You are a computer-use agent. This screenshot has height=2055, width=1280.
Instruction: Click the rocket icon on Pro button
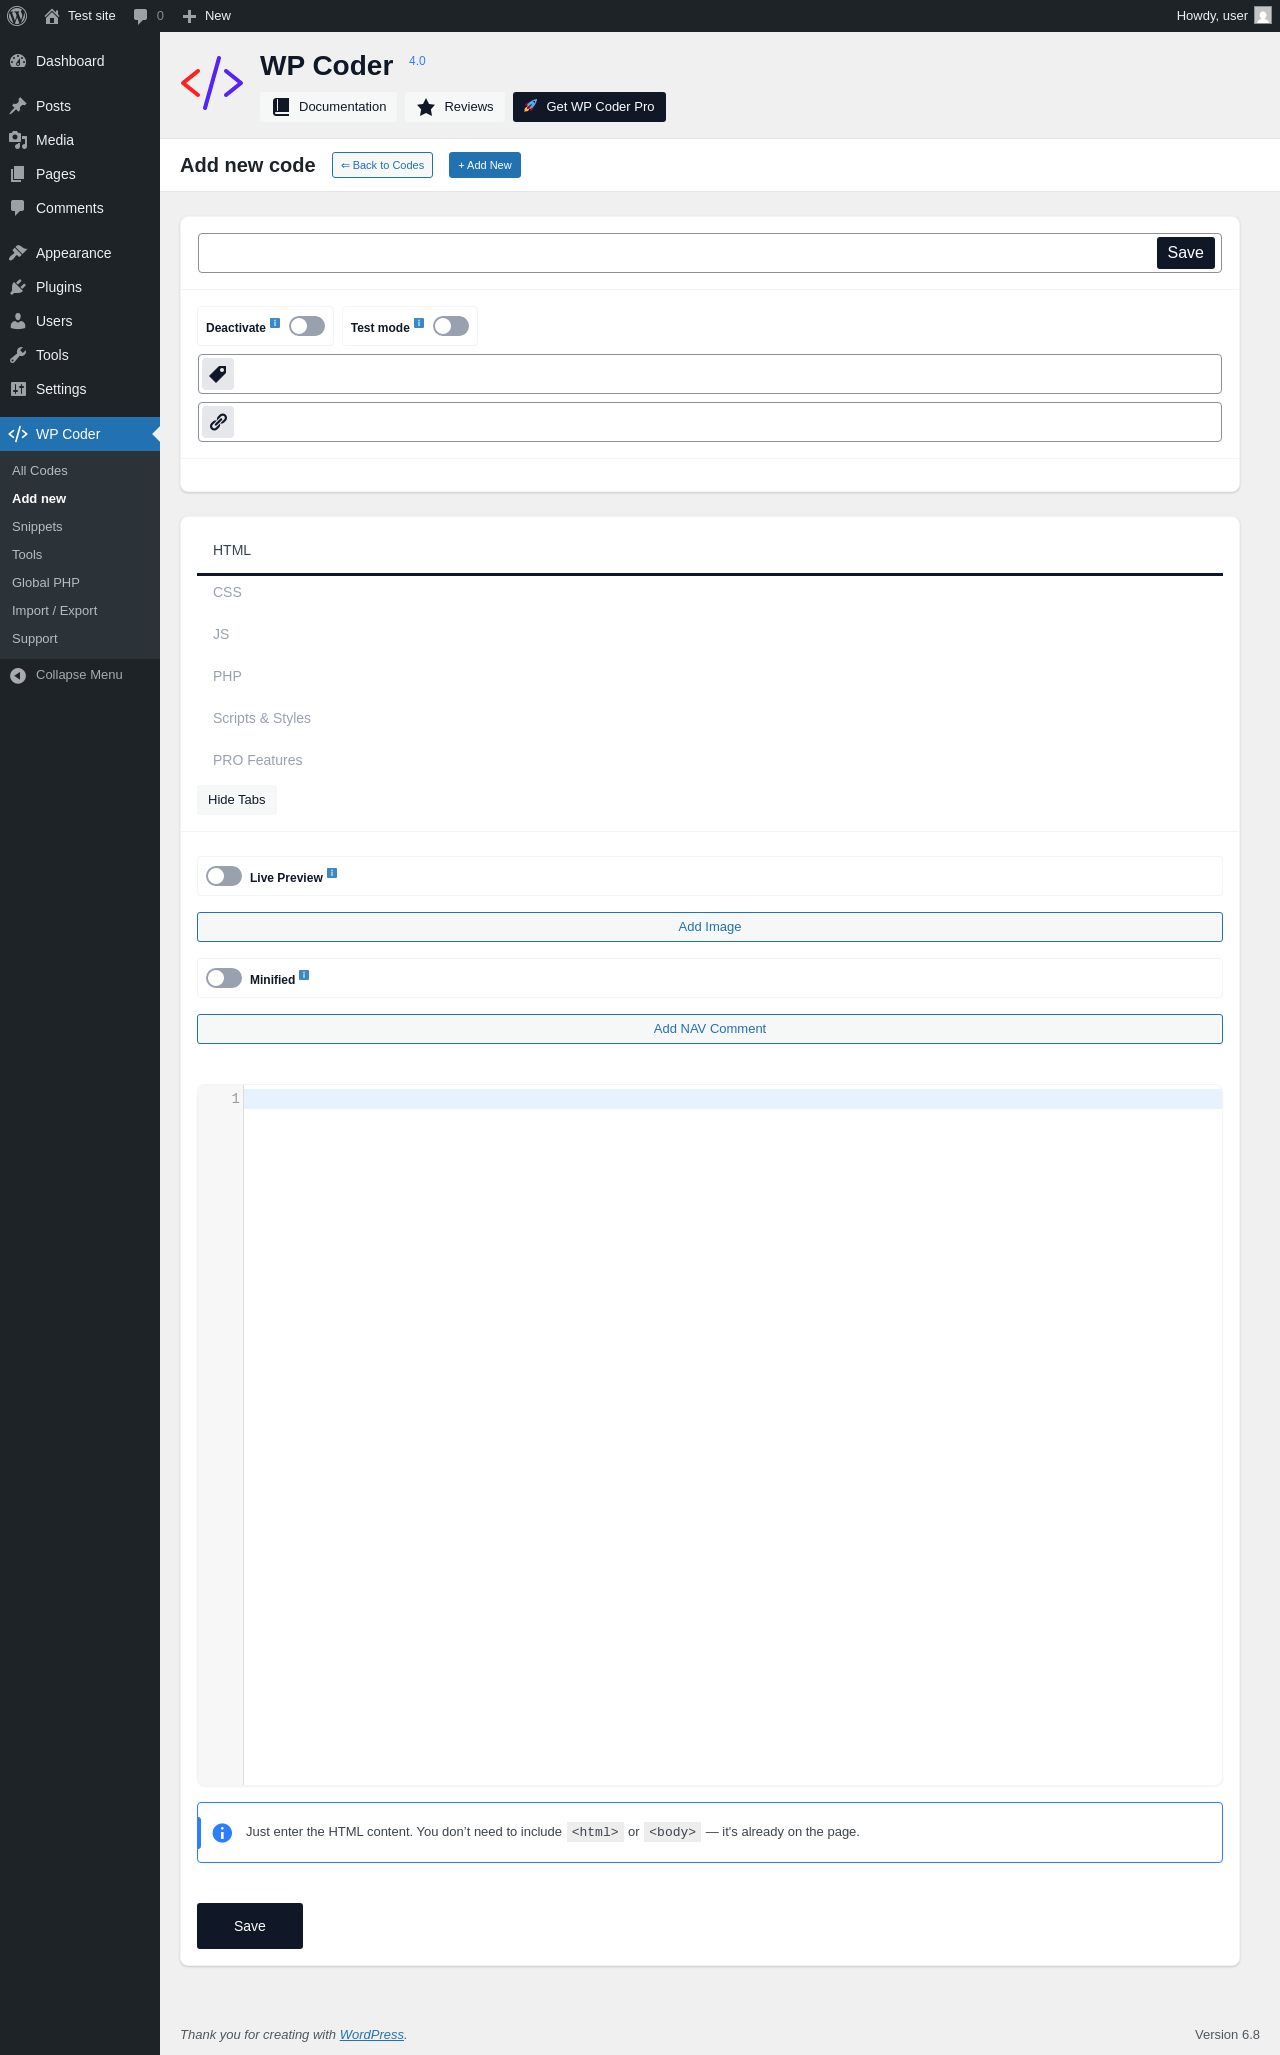[x=531, y=106]
